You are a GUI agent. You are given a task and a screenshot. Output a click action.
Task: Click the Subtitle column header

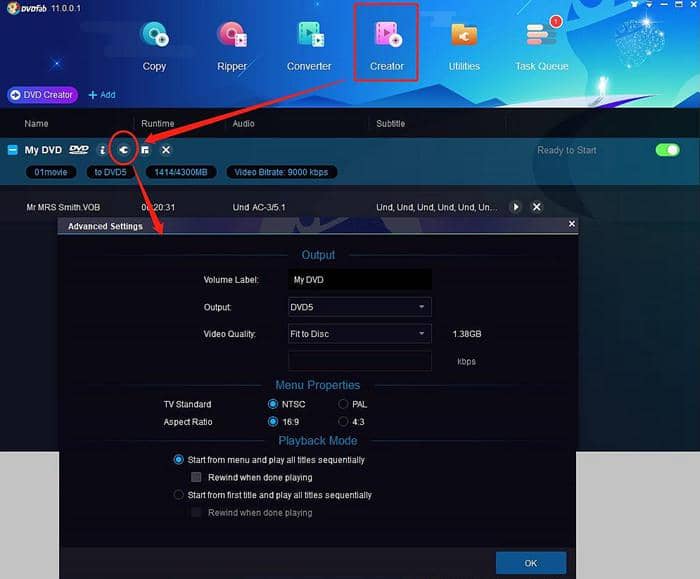click(390, 124)
